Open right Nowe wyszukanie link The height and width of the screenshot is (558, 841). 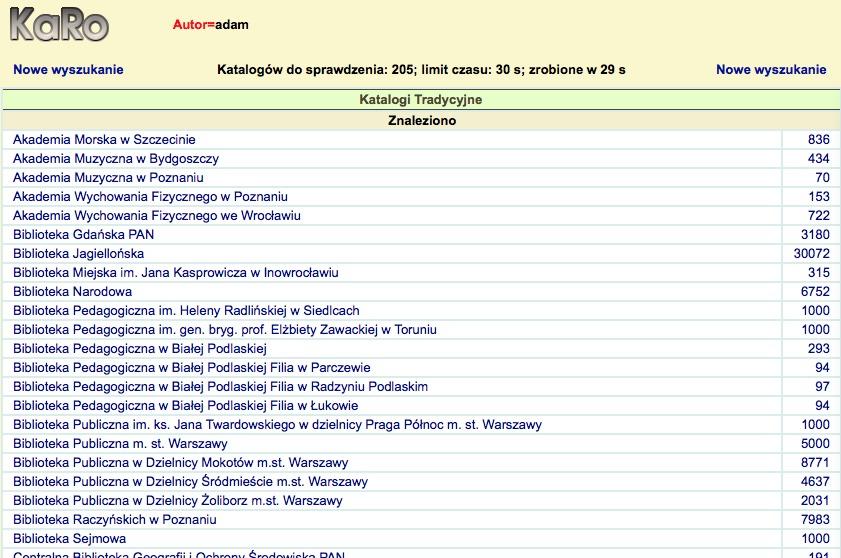pos(771,70)
